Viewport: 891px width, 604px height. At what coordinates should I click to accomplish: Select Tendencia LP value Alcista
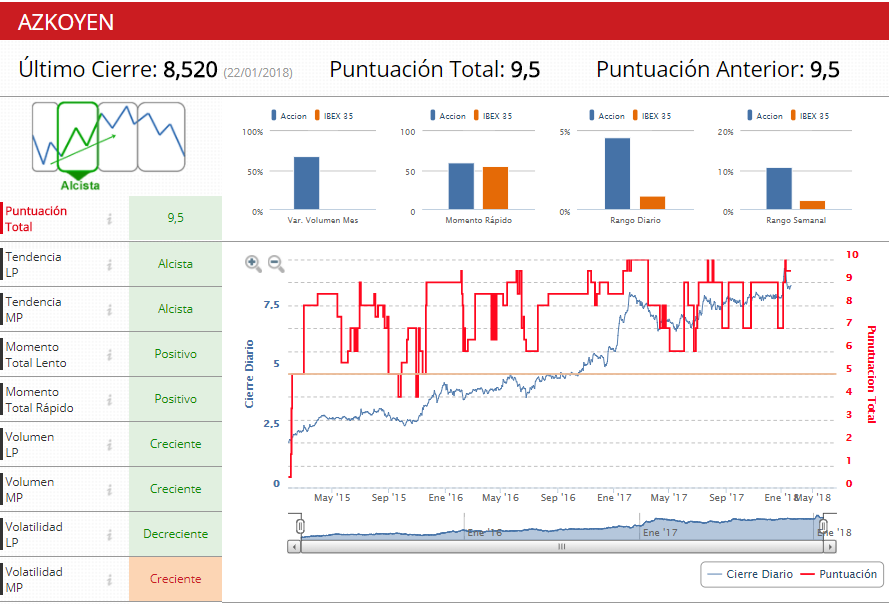pyautogui.click(x=176, y=264)
